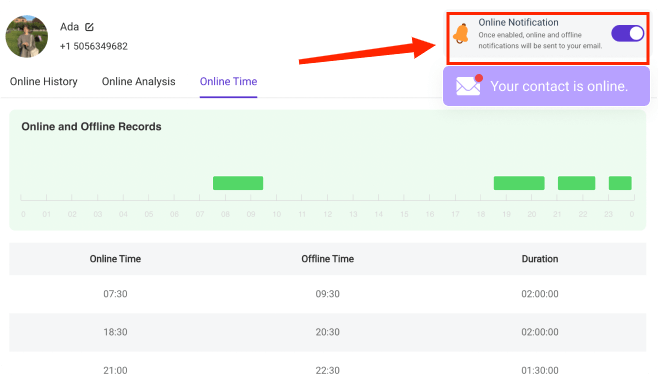Click the Offline Time column header

(328, 259)
